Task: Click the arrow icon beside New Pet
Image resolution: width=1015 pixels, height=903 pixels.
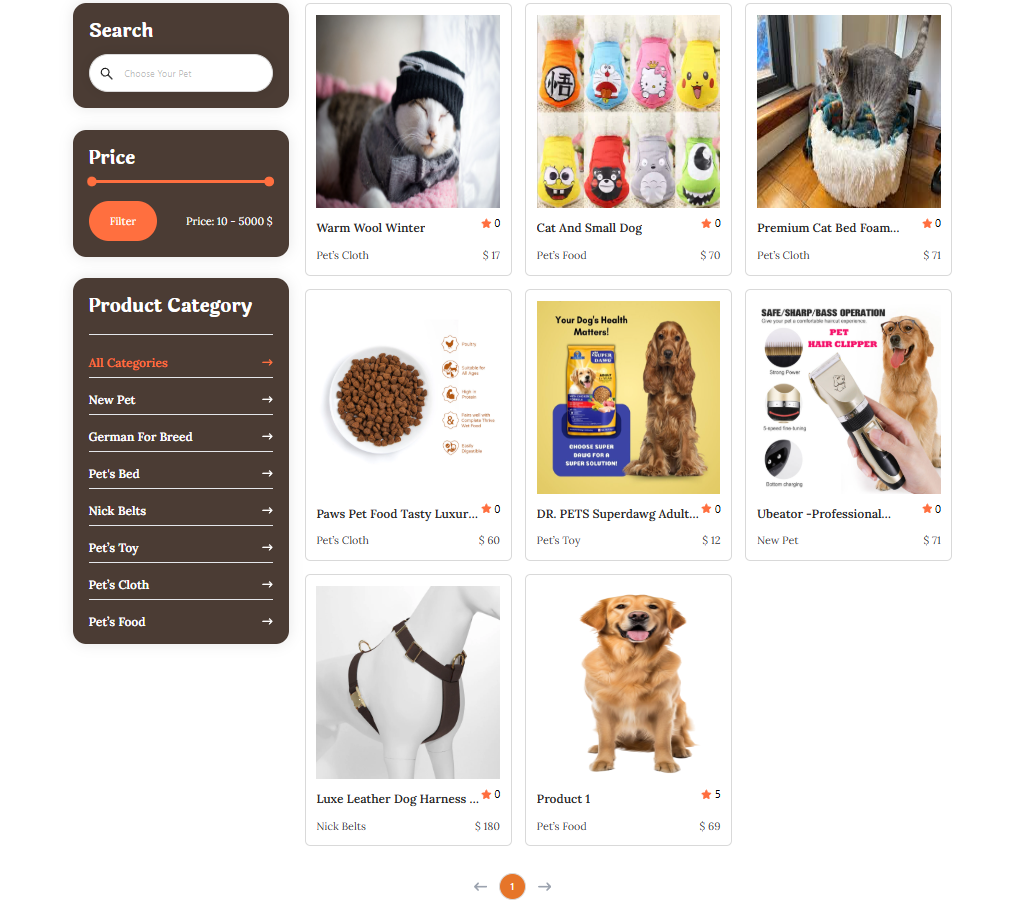Action: pyautogui.click(x=267, y=399)
